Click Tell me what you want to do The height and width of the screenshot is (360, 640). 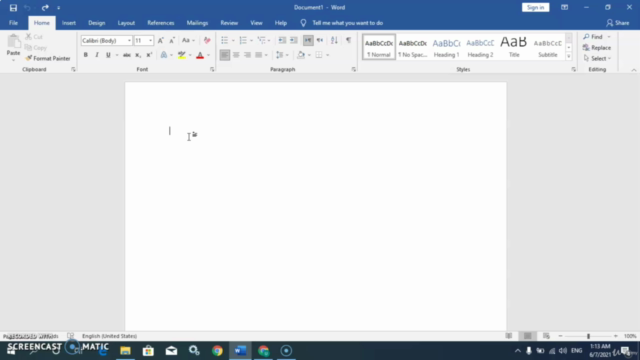click(347, 23)
